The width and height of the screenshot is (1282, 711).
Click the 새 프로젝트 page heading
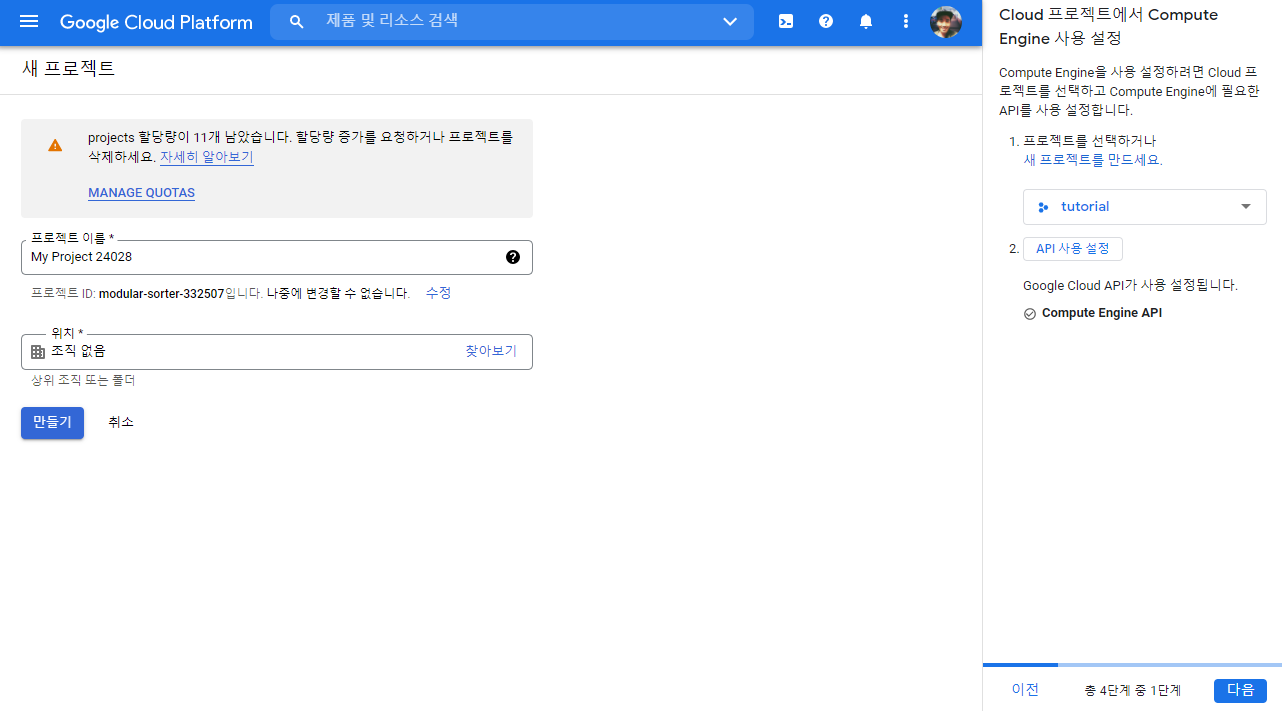click(x=69, y=69)
